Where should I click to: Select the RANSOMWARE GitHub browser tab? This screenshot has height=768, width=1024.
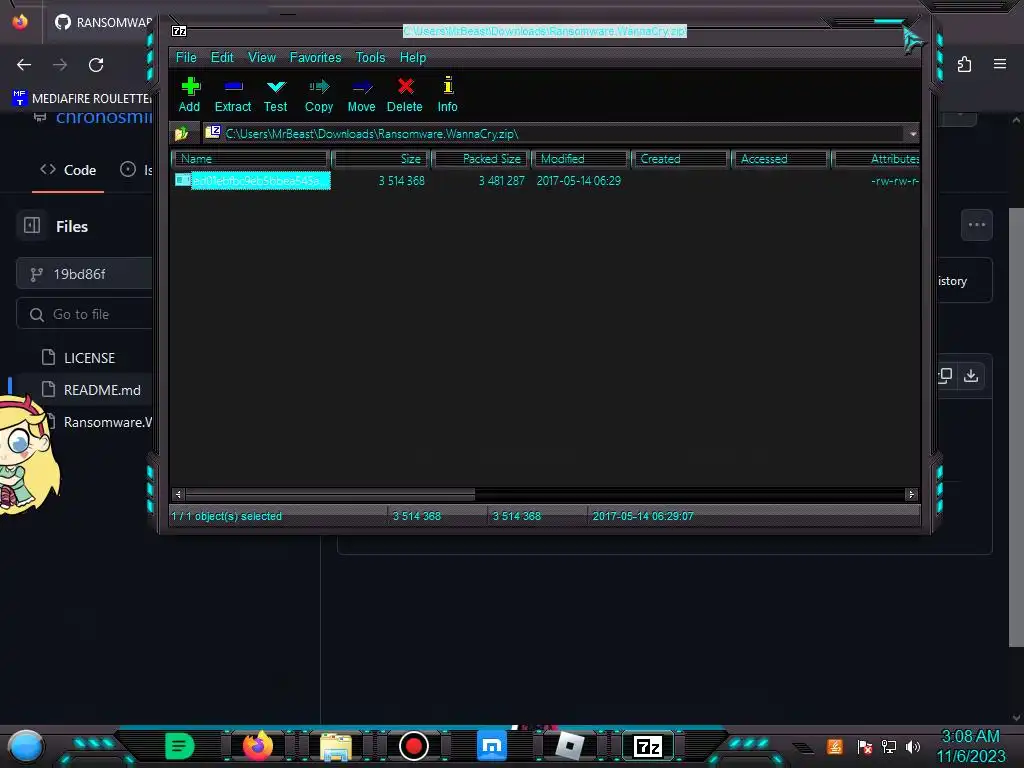click(101, 22)
